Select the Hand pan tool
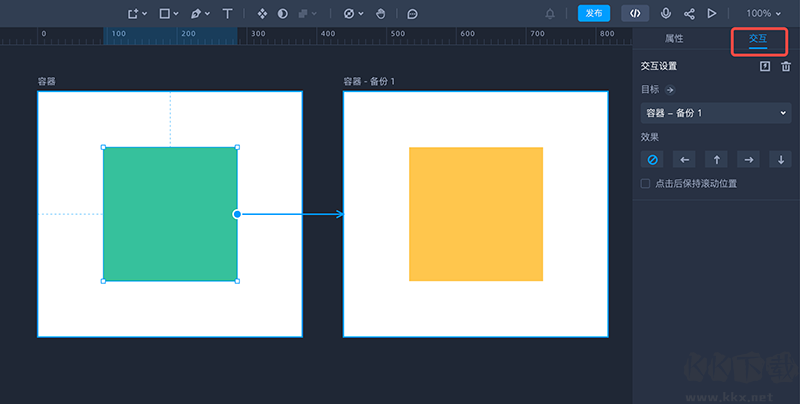Screen dimensions: 800x404 point(380,14)
